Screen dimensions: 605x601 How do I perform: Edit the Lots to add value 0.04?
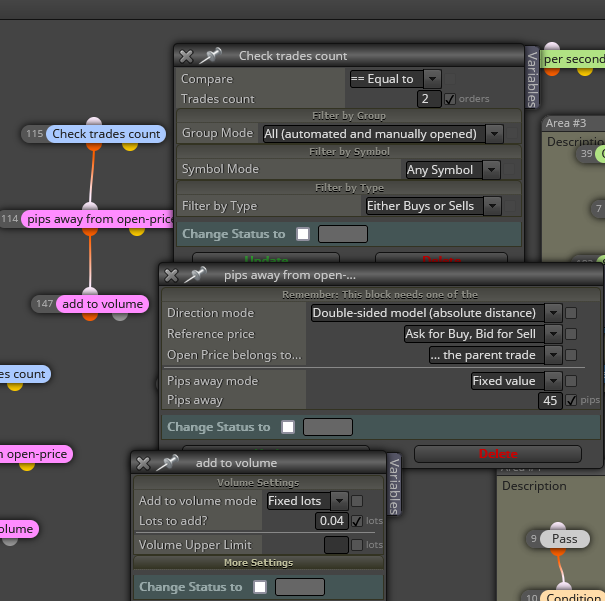pos(332,521)
